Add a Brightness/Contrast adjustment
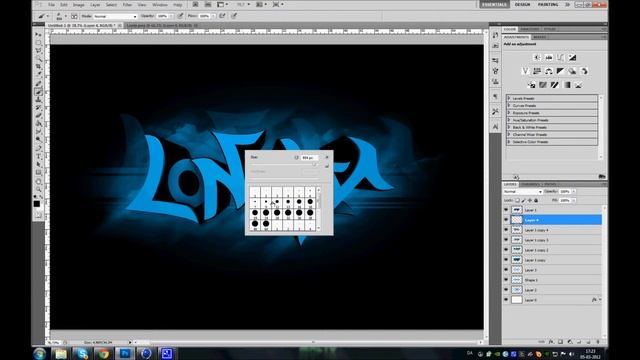Viewport: 640px width, 360px height. (x=537, y=58)
